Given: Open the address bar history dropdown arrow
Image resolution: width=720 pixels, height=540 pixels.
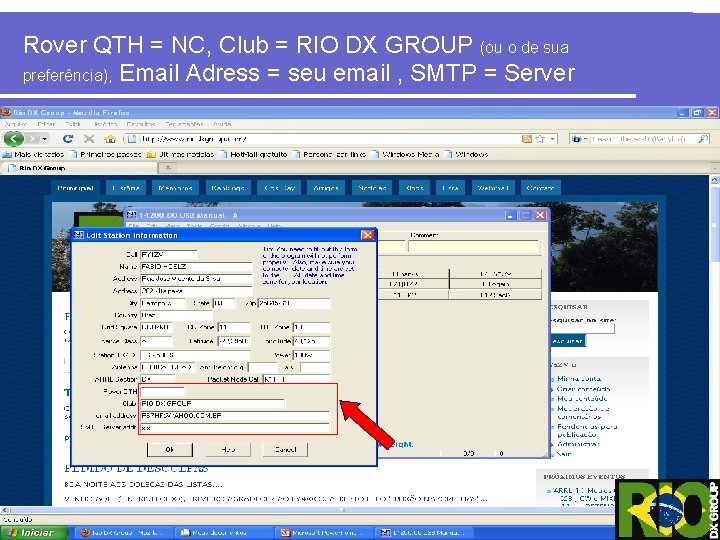Looking at the screenshot, I should [552, 139].
